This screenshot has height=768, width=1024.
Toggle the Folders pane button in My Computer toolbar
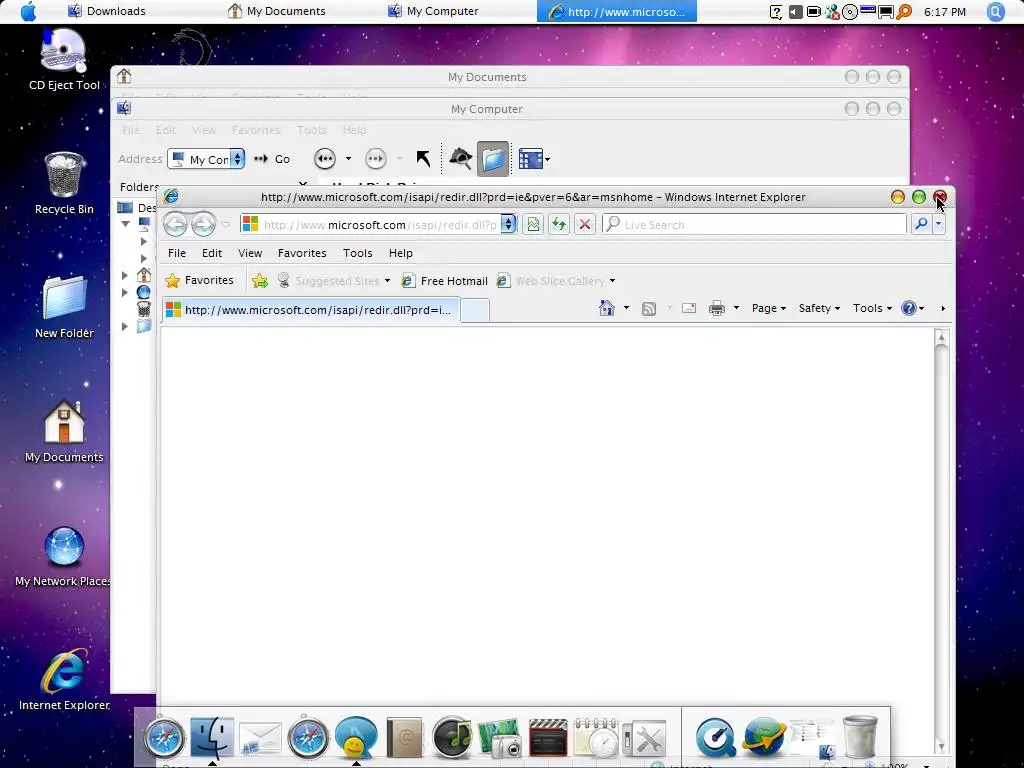[x=493, y=159]
